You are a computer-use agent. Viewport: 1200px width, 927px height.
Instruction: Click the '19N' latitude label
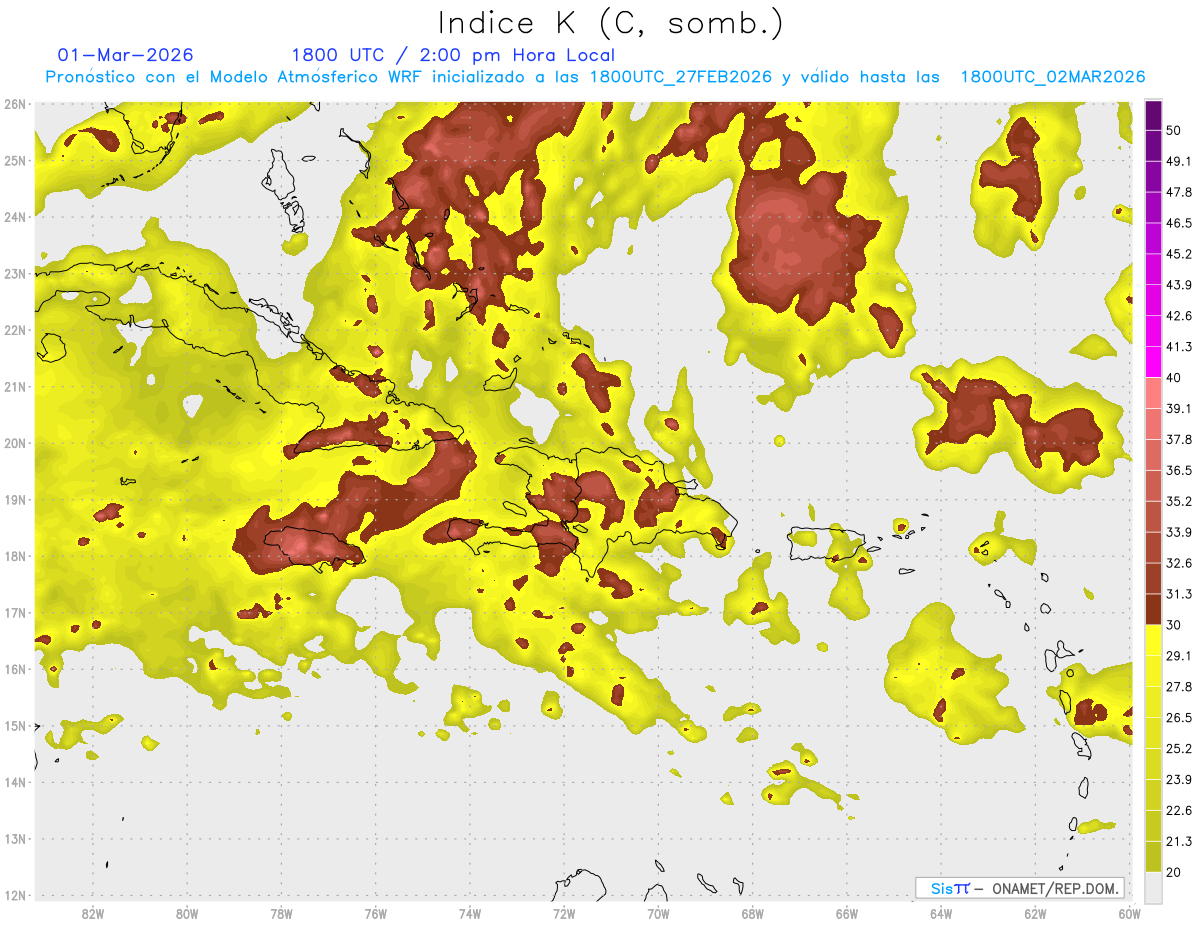pyautogui.click(x=15, y=499)
